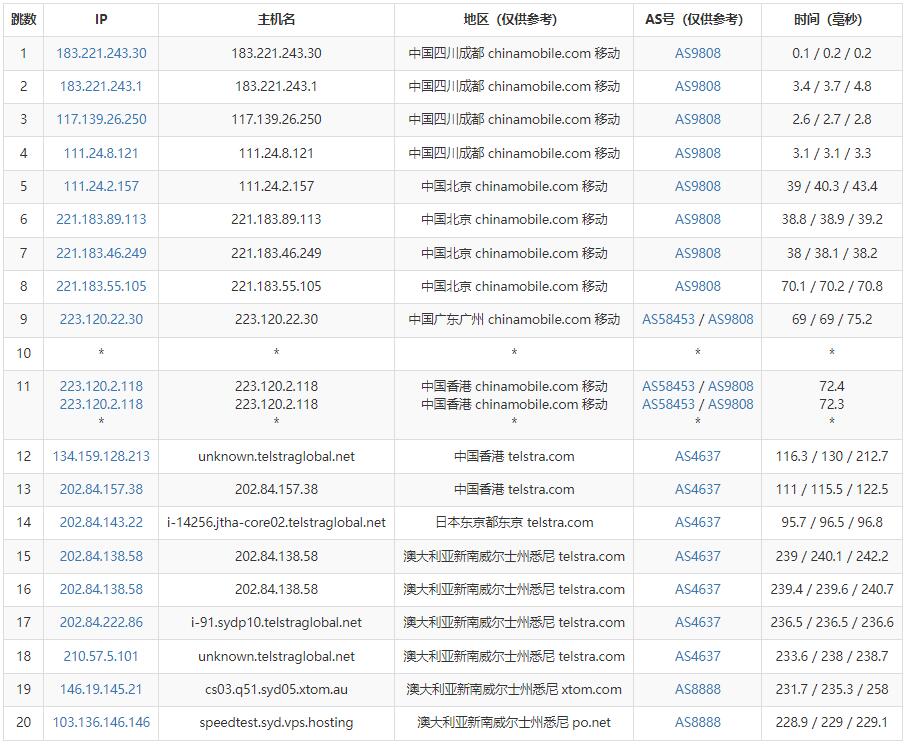This screenshot has width=908, height=746.
Task: Click IP link 117.139.26.250
Action: 101,119
